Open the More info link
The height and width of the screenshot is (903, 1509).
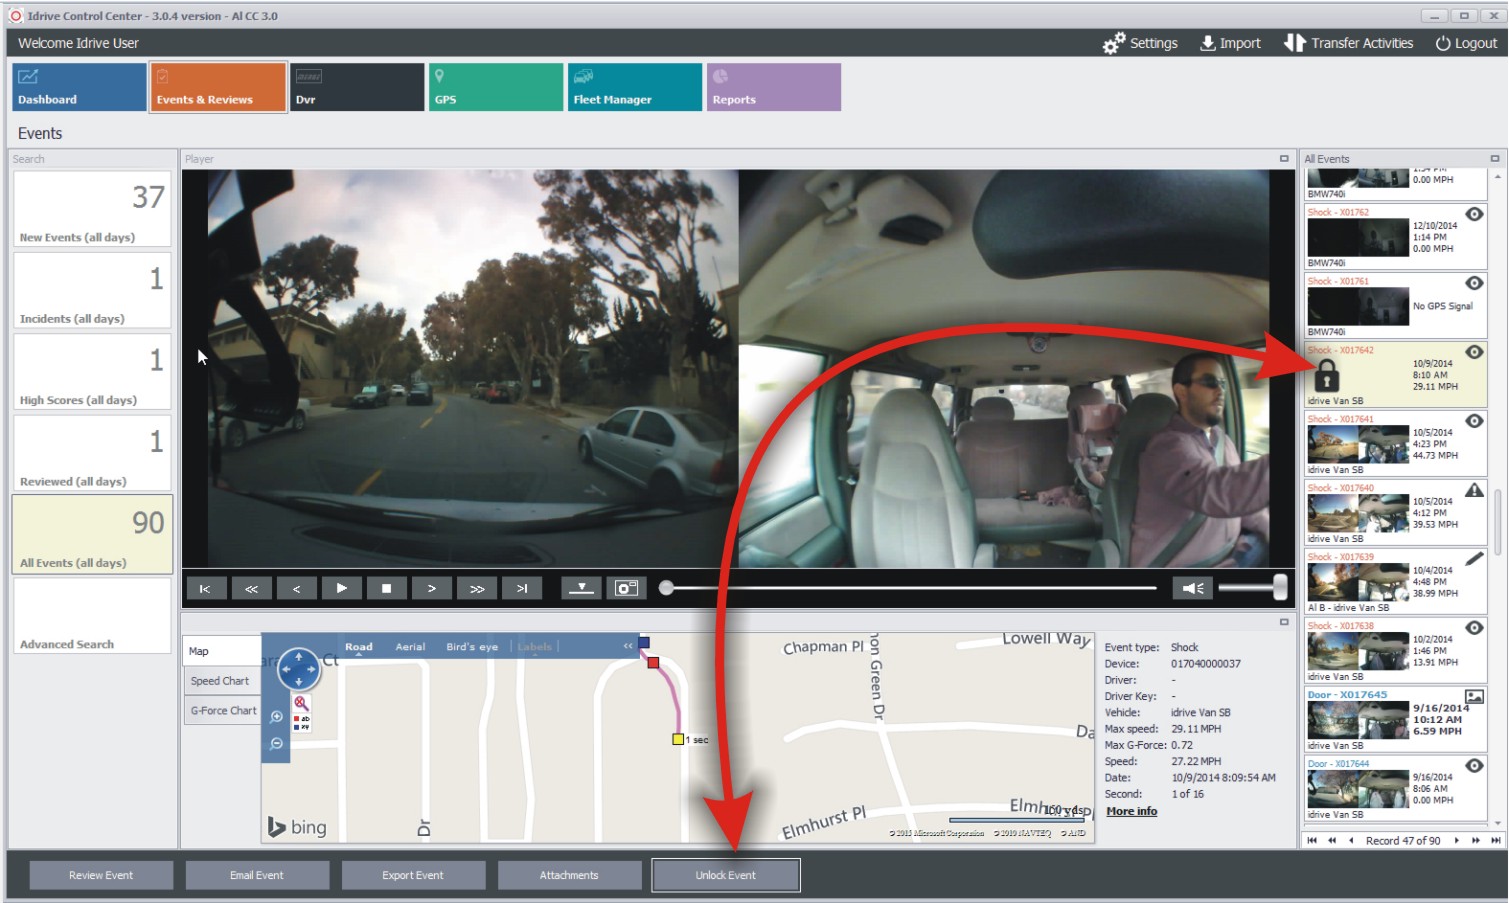click(1131, 811)
